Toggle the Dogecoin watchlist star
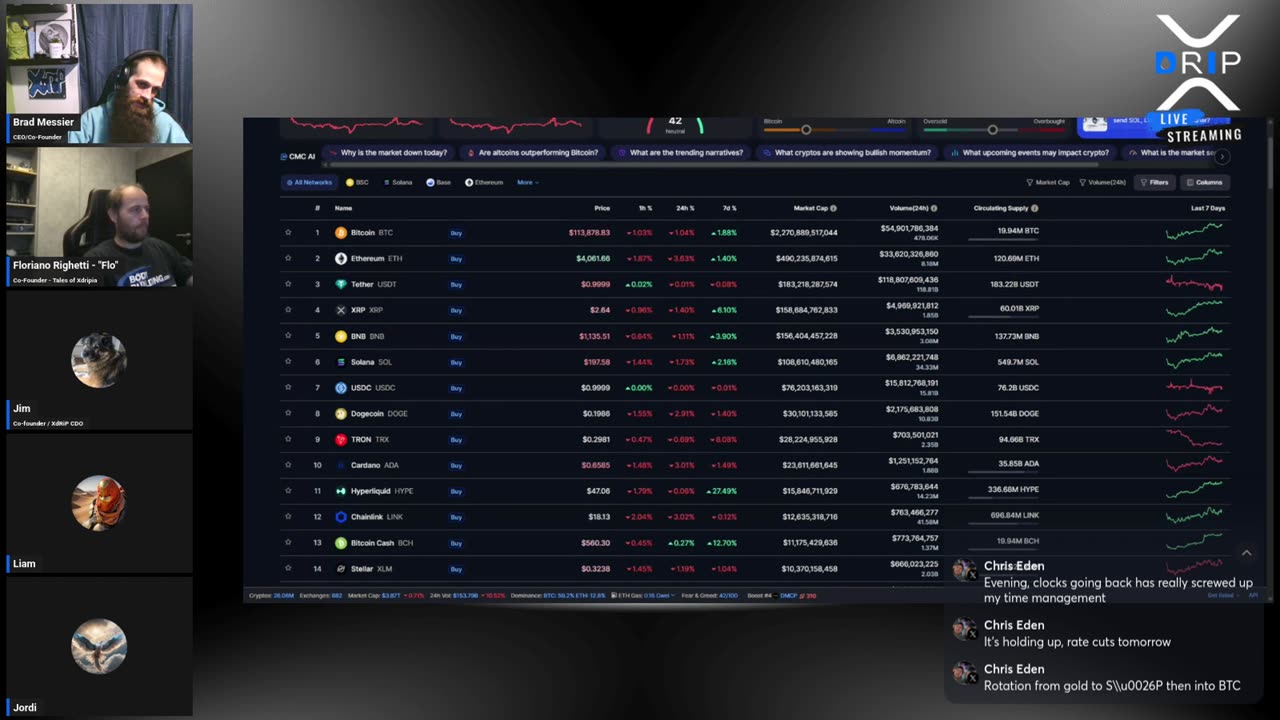This screenshot has width=1280, height=720. coord(288,413)
